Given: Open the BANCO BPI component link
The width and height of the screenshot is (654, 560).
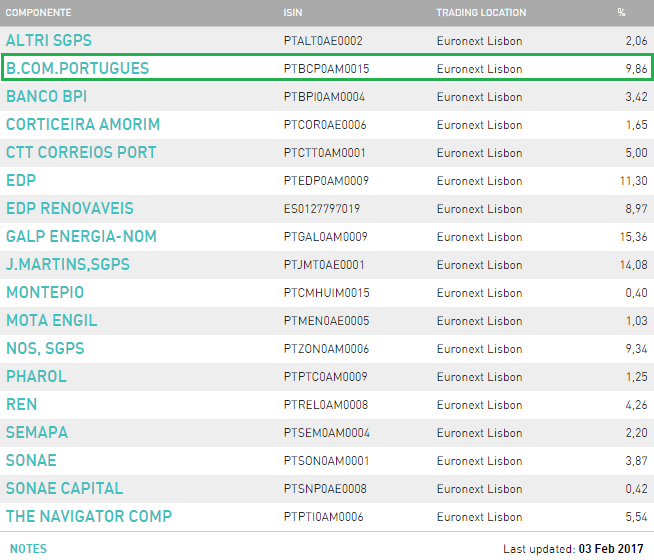Looking at the screenshot, I should pos(47,96).
